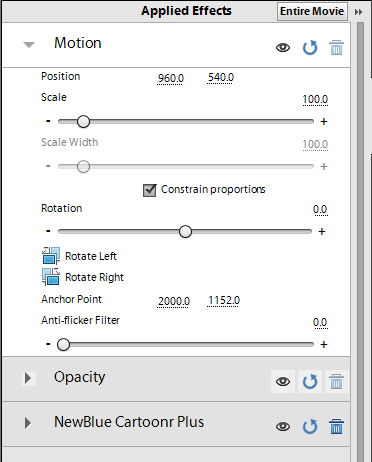Click the Rotation slider handle
The width and height of the screenshot is (372, 462).
(185, 231)
